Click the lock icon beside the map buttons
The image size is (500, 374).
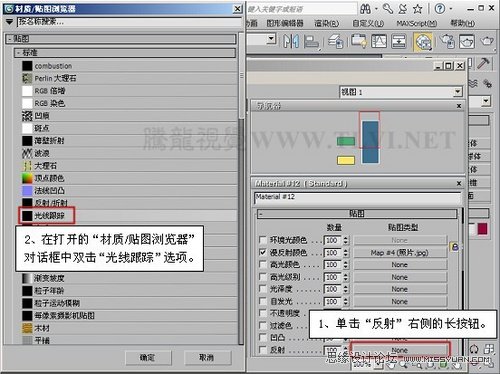pos(455,247)
